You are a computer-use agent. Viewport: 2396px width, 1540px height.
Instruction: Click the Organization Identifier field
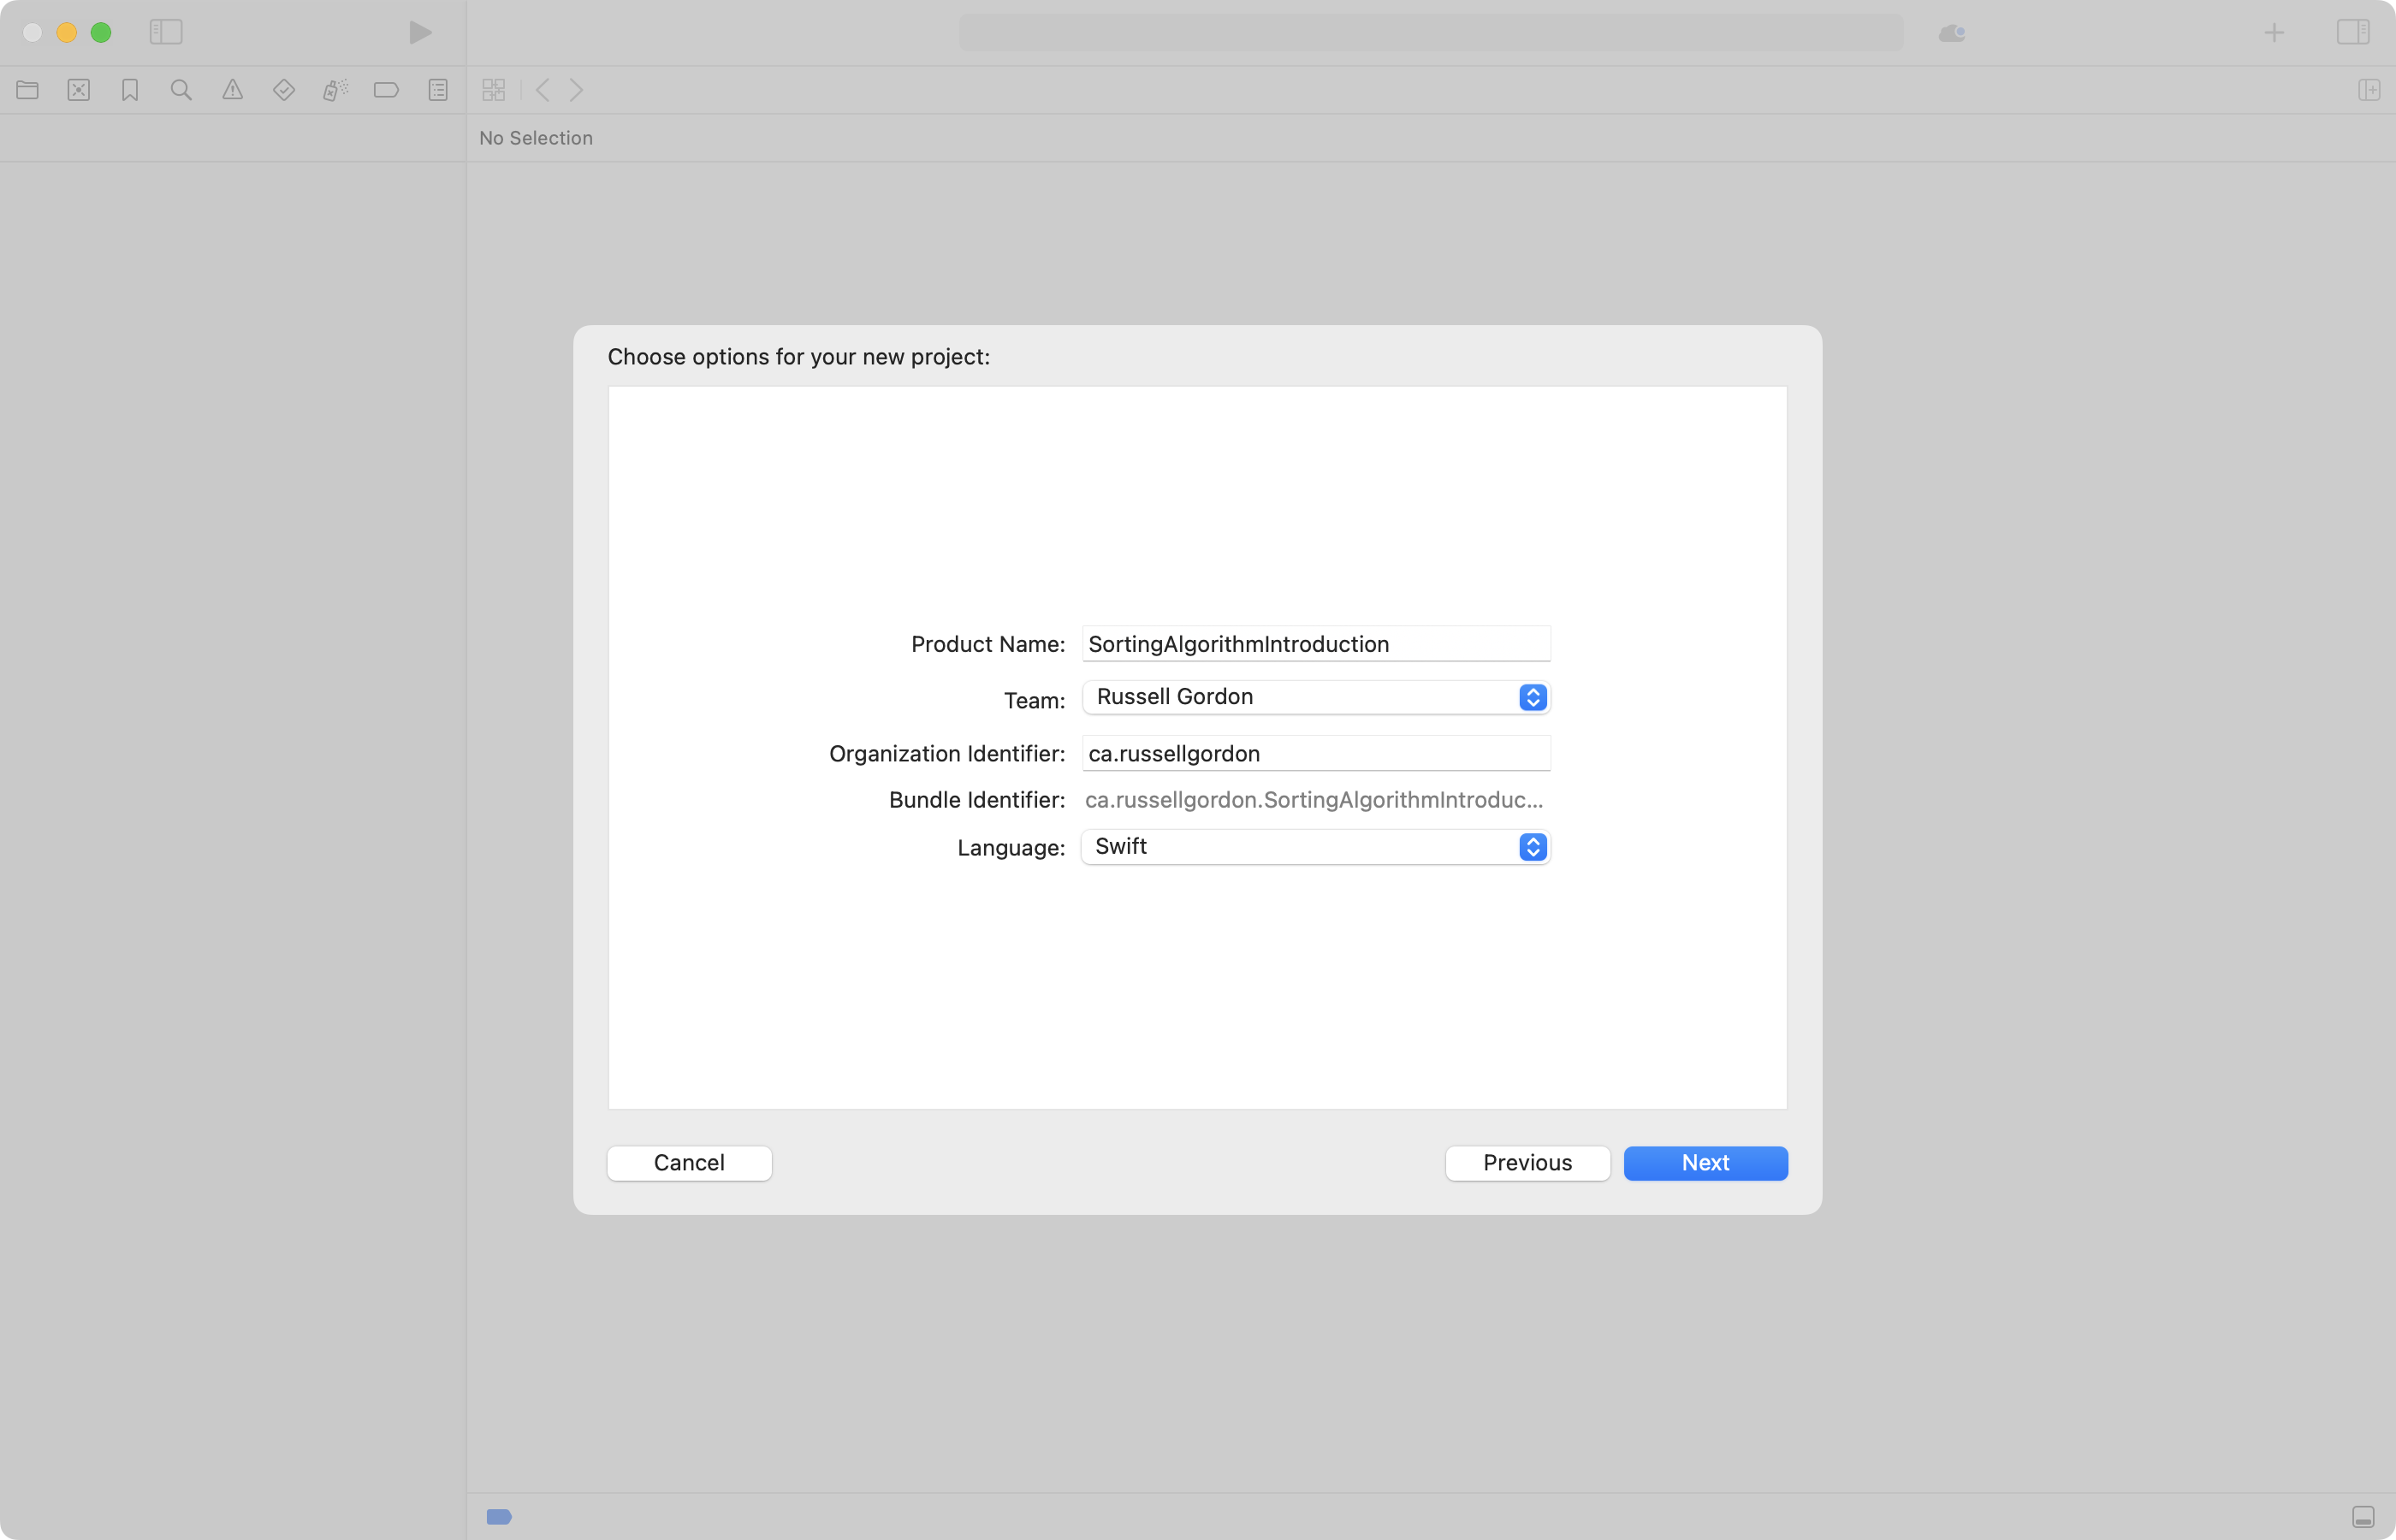(1315, 754)
